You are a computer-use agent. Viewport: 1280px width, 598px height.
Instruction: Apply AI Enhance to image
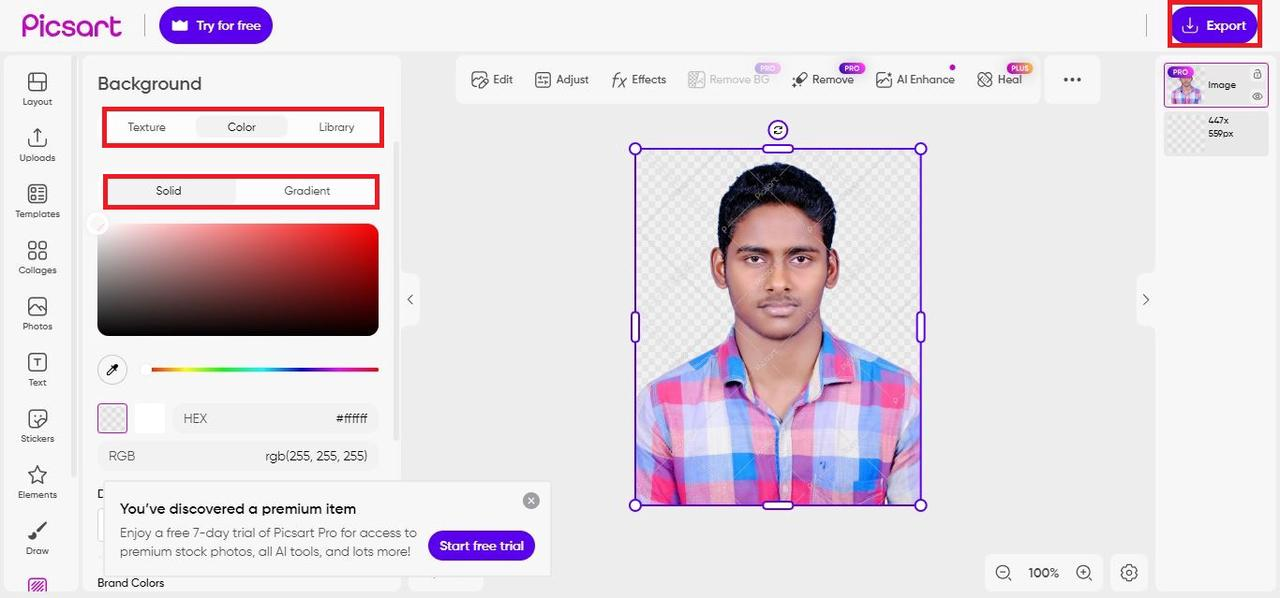click(915, 79)
